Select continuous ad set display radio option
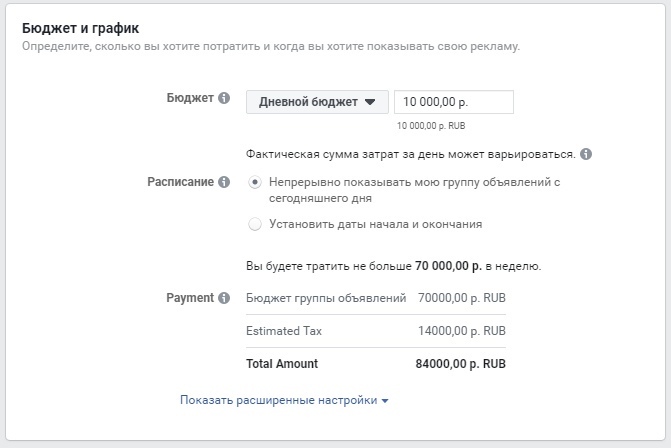This screenshot has width=671, height=448. pyautogui.click(x=255, y=183)
